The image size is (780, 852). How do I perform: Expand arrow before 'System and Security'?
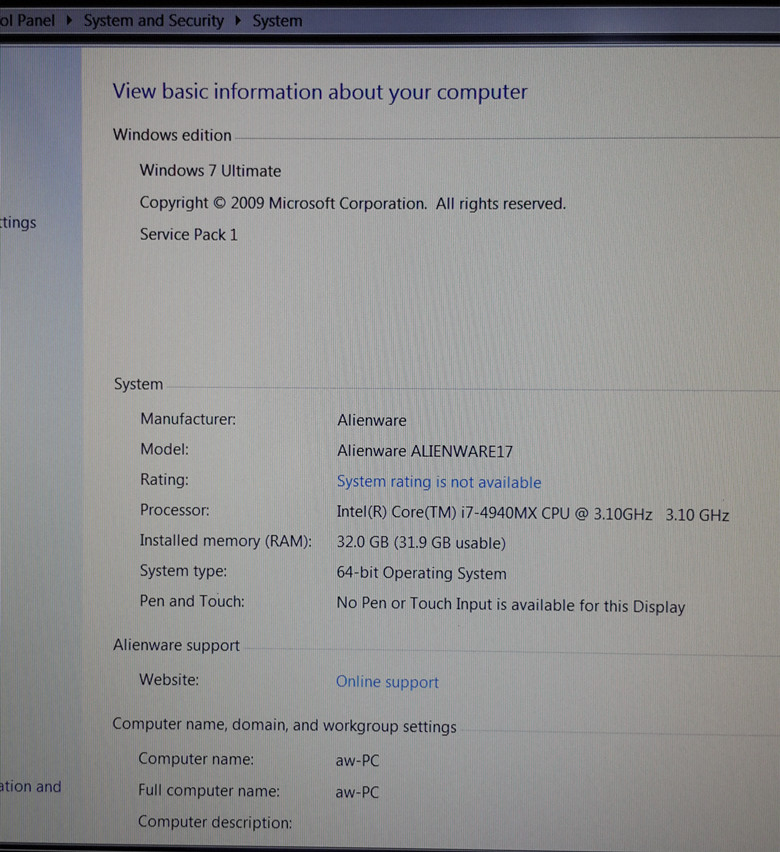pos(69,21)
